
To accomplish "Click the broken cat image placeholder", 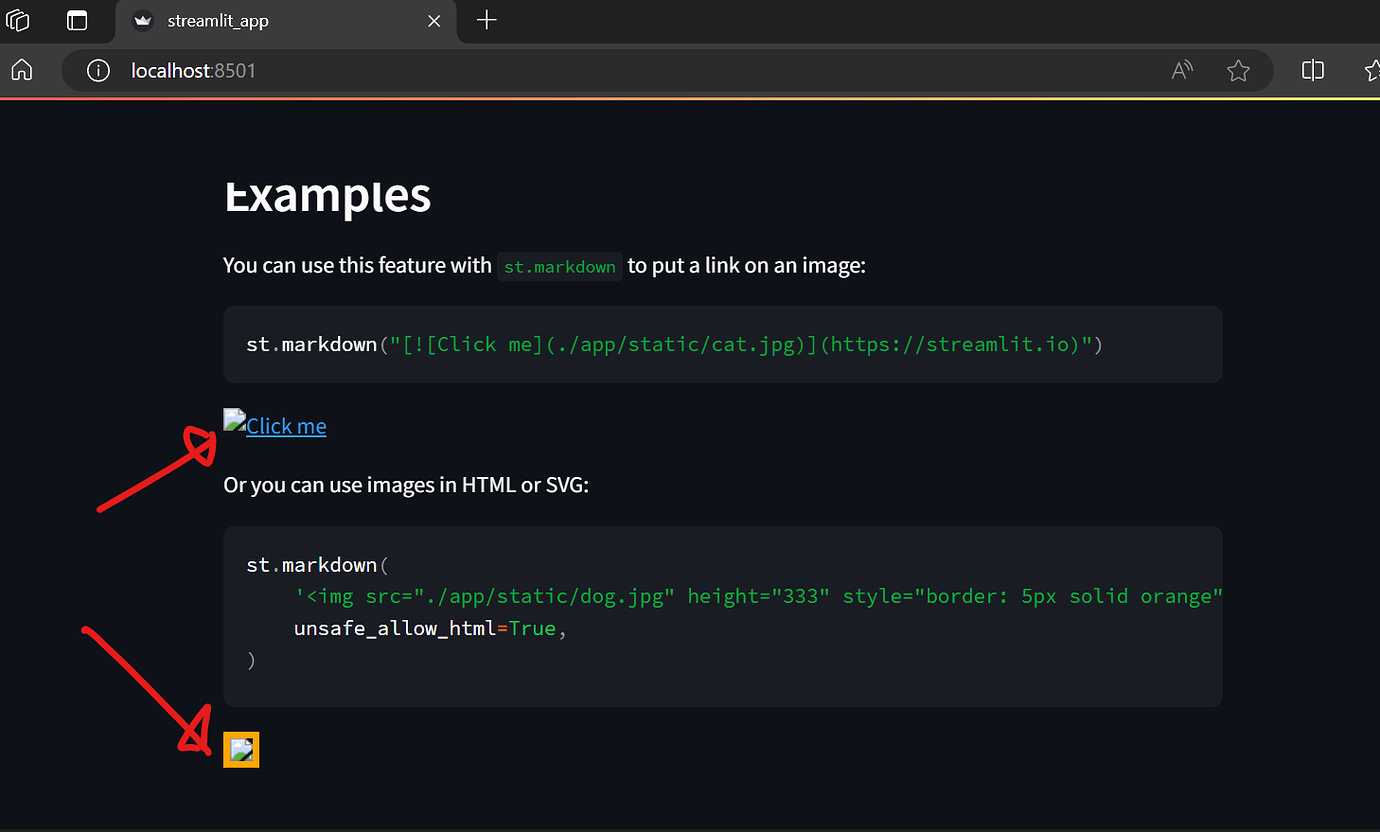I will [x=234, y=420].
